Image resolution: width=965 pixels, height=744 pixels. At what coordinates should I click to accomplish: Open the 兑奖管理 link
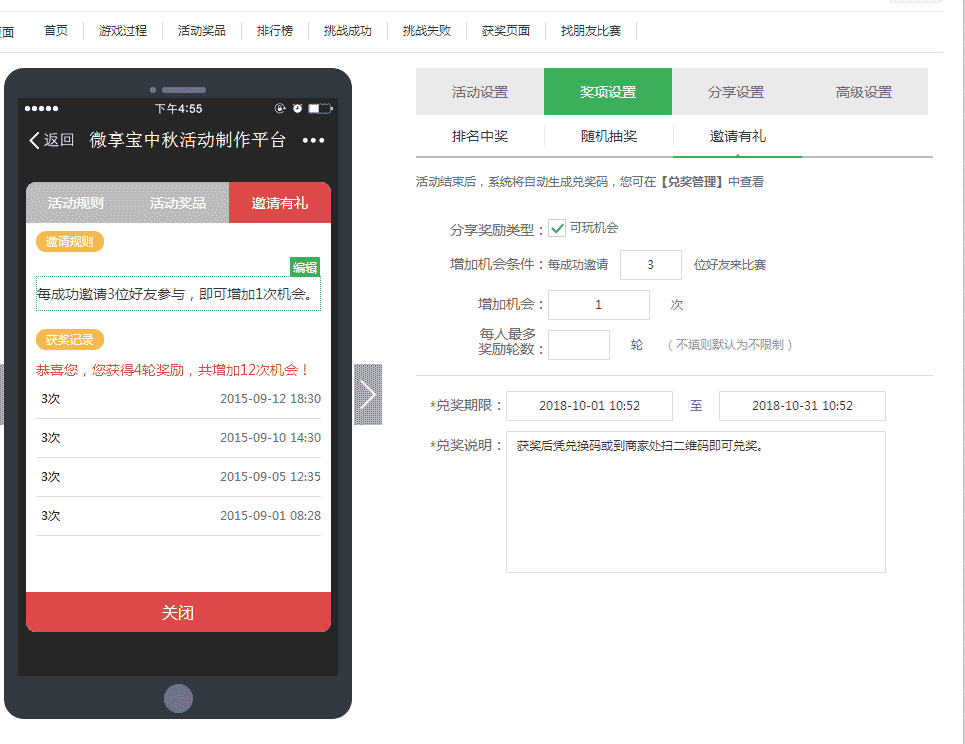[x=691, y=182]
